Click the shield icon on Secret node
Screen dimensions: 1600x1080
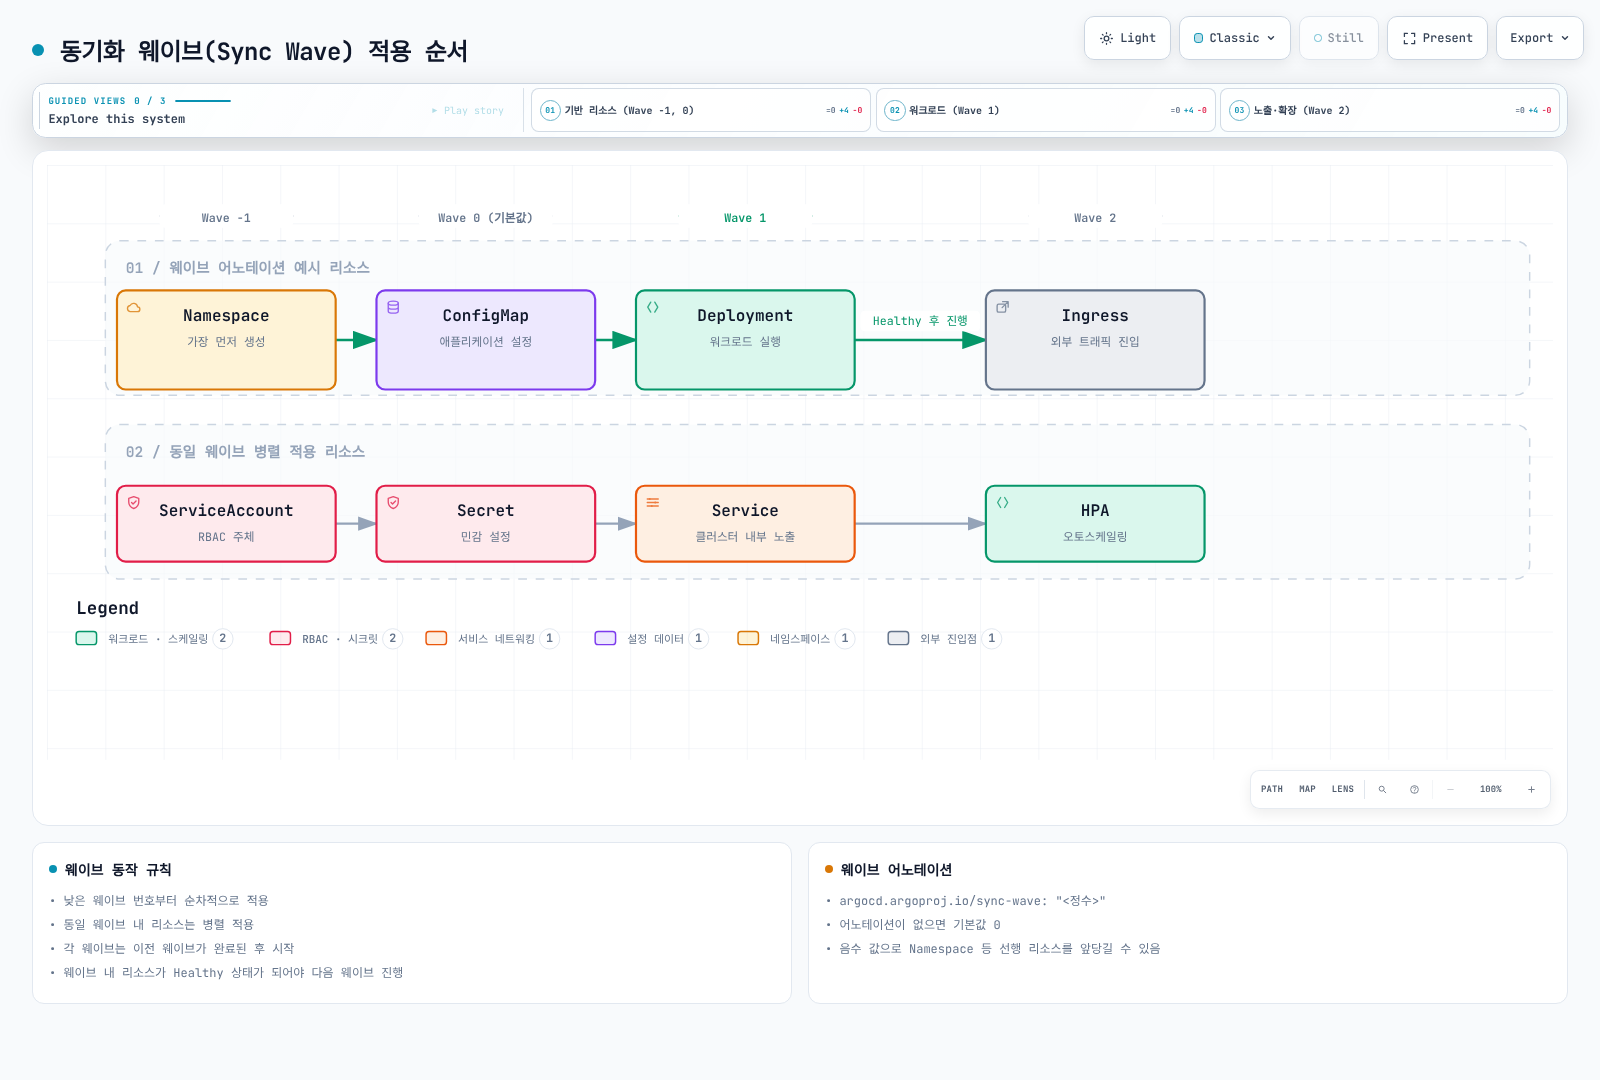tap(393, 503)
